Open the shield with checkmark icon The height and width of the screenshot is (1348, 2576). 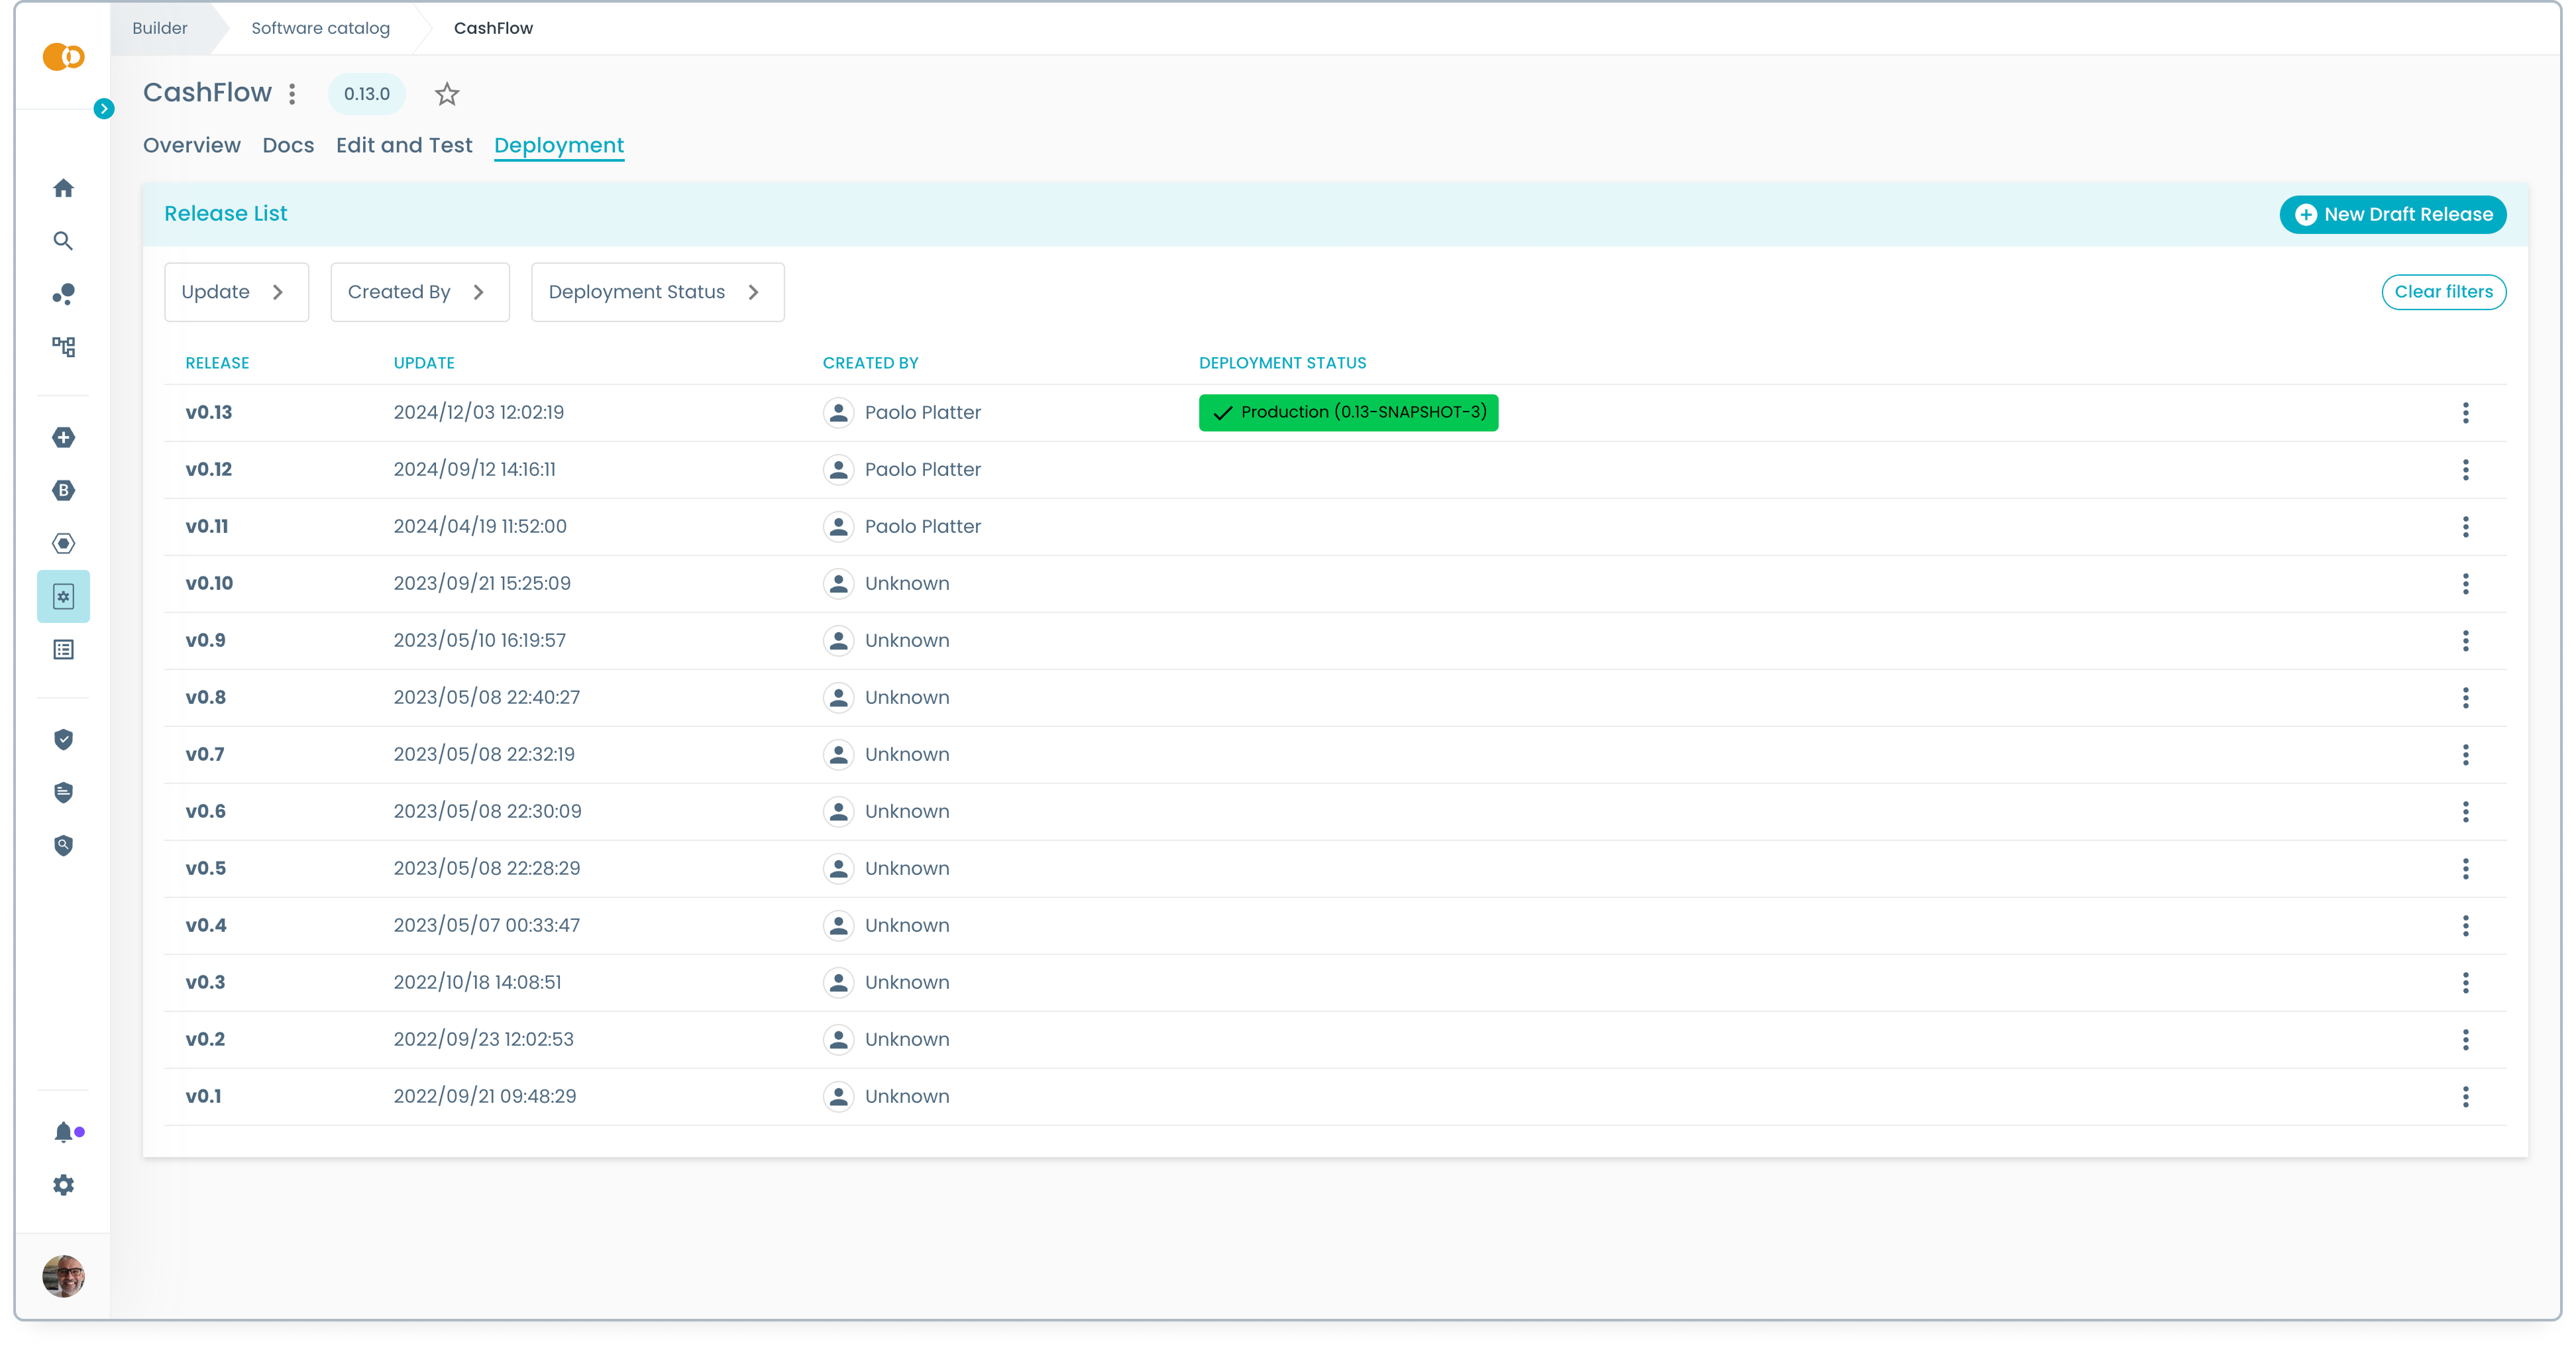point(63,740)
